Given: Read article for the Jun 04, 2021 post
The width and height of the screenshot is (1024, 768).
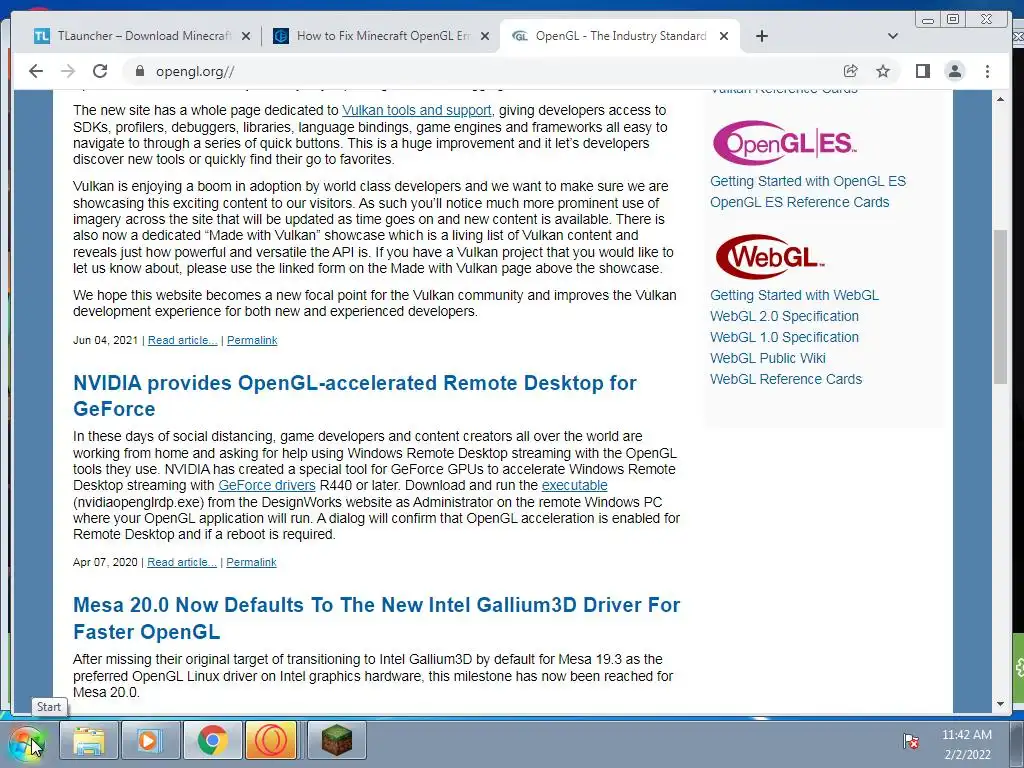Looking at the screenshot, I should (x=182, y=340).
